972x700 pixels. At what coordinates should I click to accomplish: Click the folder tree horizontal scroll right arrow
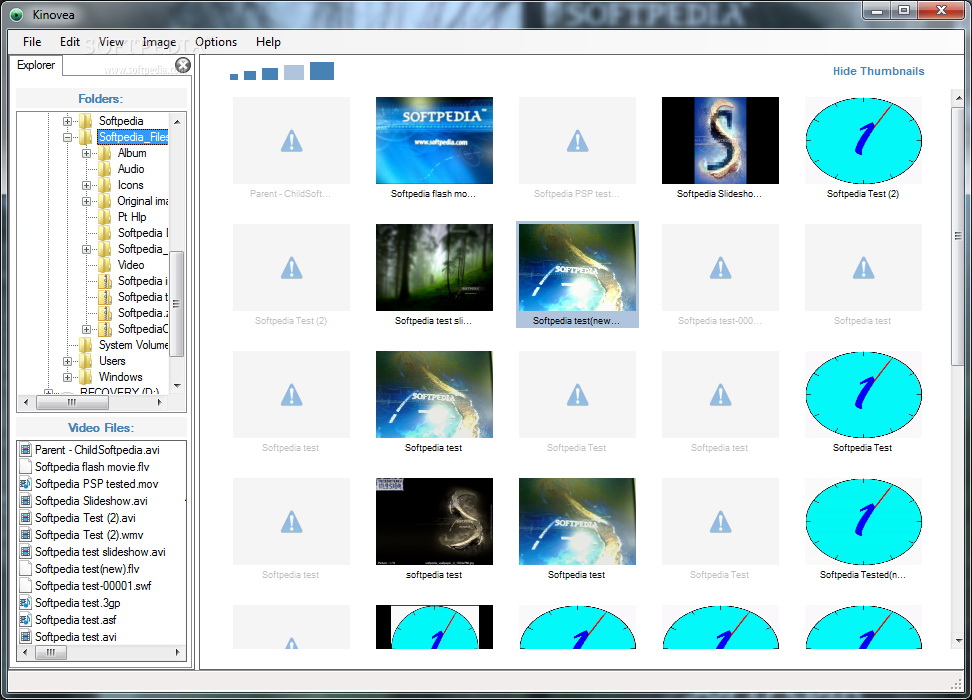pyautogui.click(x=160, y=402)
